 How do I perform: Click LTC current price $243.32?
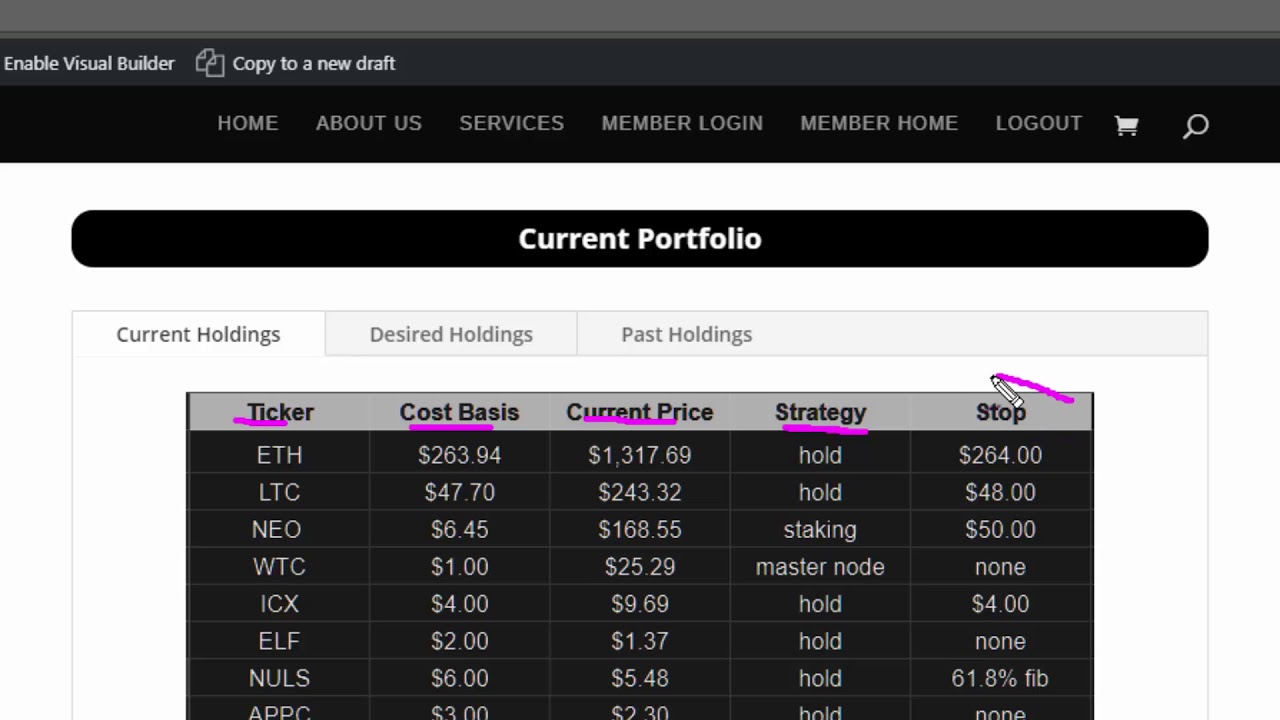click(640, 492)
